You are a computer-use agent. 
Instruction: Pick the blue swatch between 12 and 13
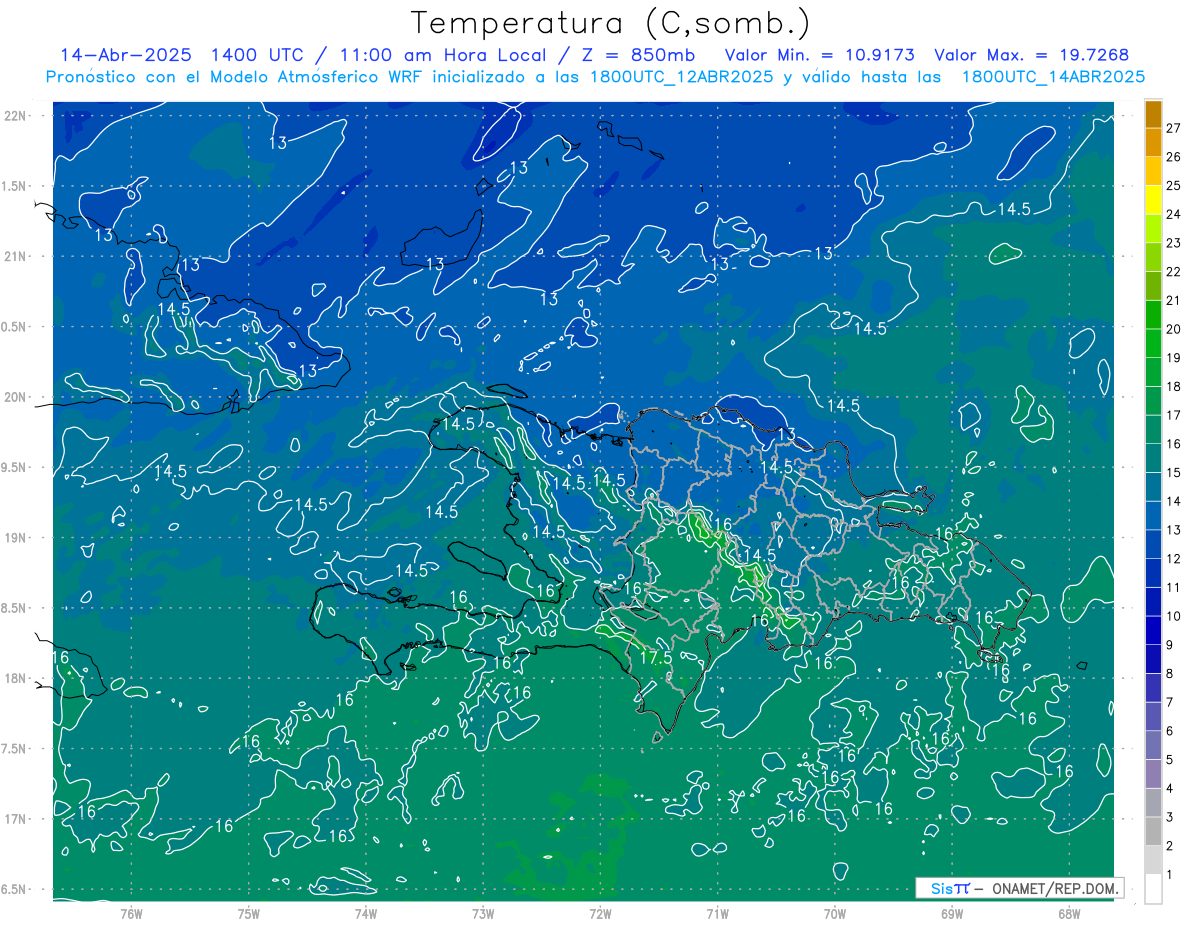(1153, 544)
